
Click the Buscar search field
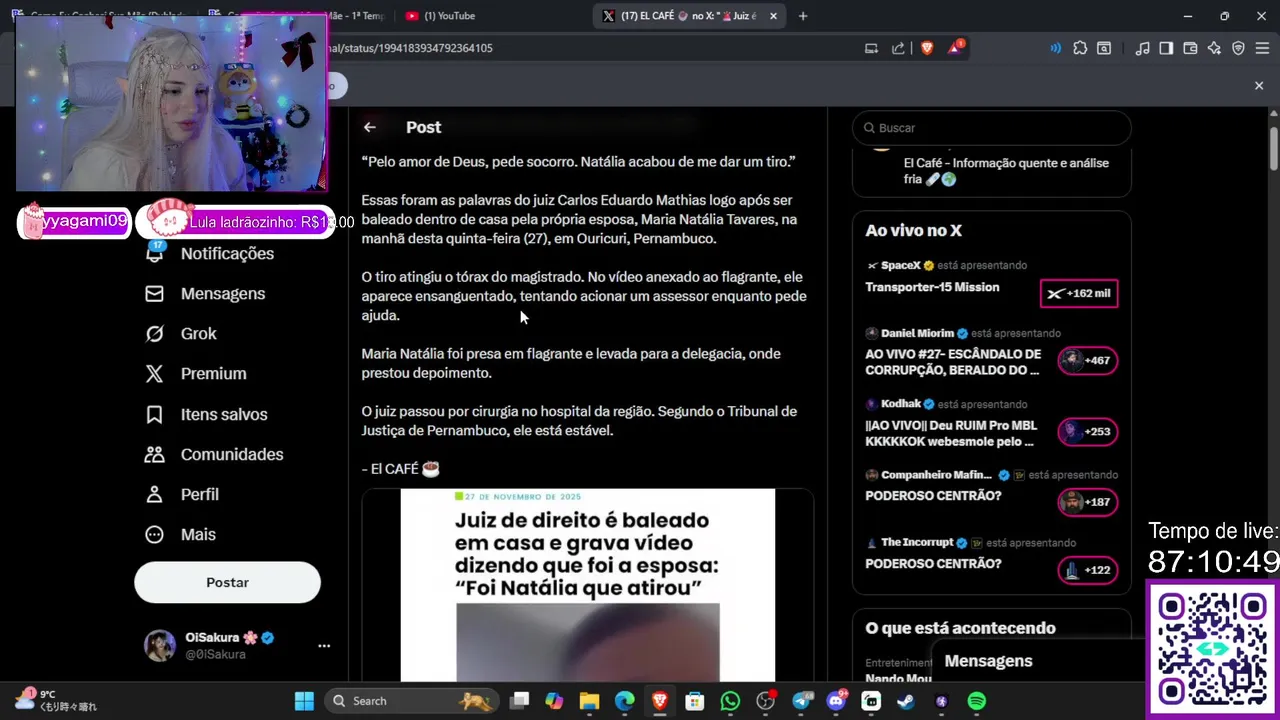click(991, 128)
